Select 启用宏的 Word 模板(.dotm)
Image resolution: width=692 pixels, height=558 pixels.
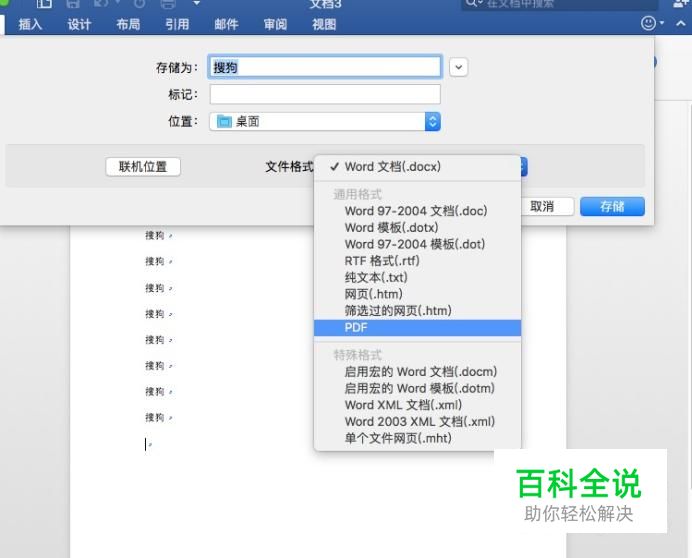(417, 388)
